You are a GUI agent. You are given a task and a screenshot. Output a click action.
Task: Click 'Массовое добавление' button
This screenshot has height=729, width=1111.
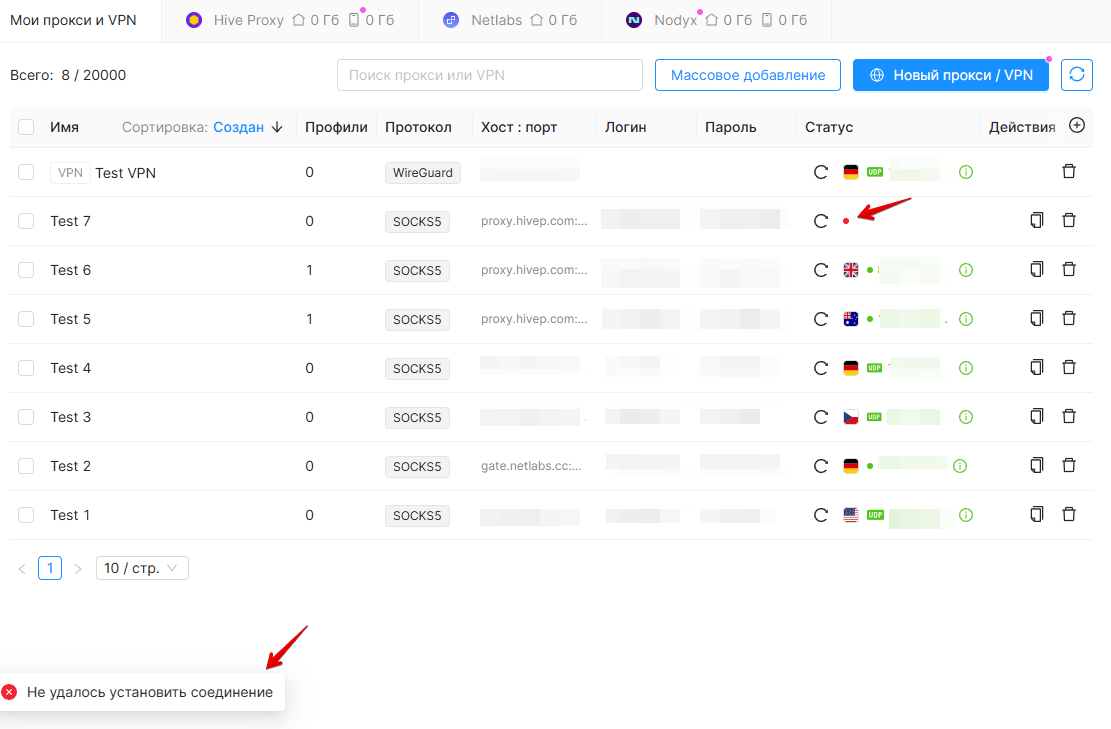tap(748, 75)
